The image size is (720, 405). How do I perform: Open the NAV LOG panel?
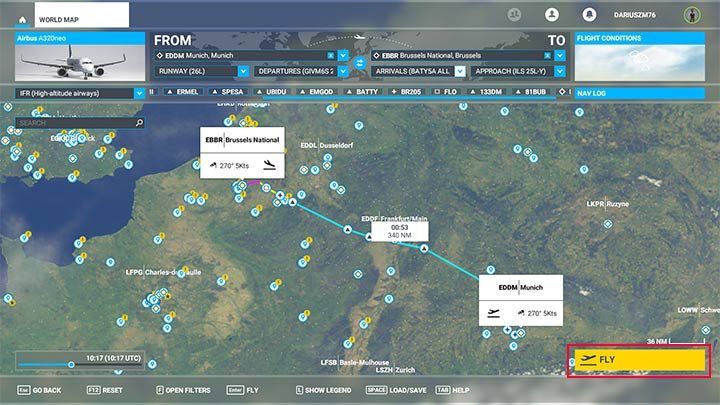640,93
